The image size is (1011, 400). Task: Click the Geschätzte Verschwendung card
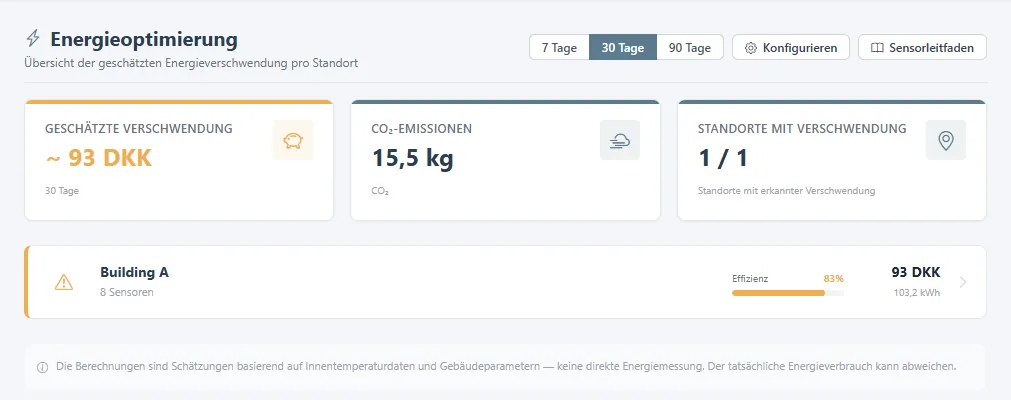click(179, 160)
